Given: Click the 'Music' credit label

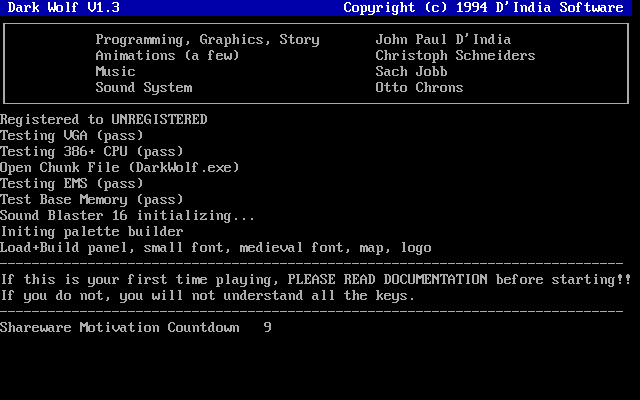Looking at the screenshot, I should pos(116,71).
